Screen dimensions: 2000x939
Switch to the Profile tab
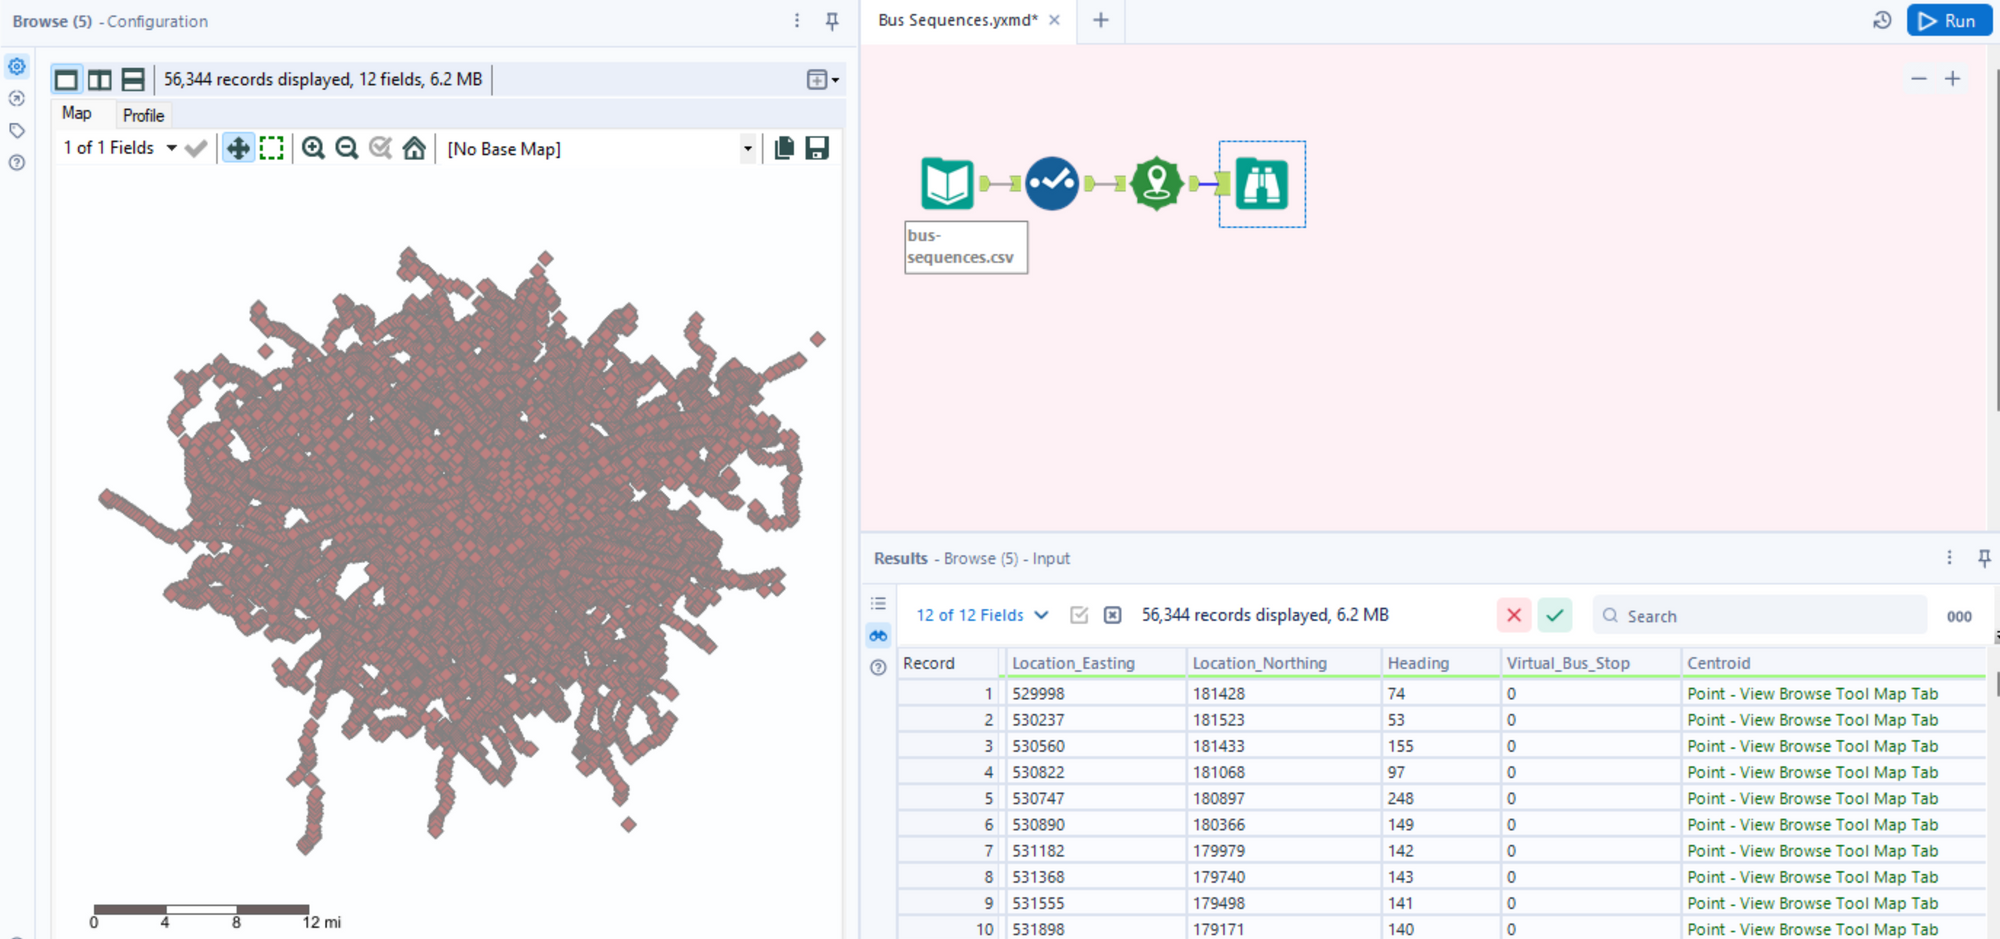[143, 115]
